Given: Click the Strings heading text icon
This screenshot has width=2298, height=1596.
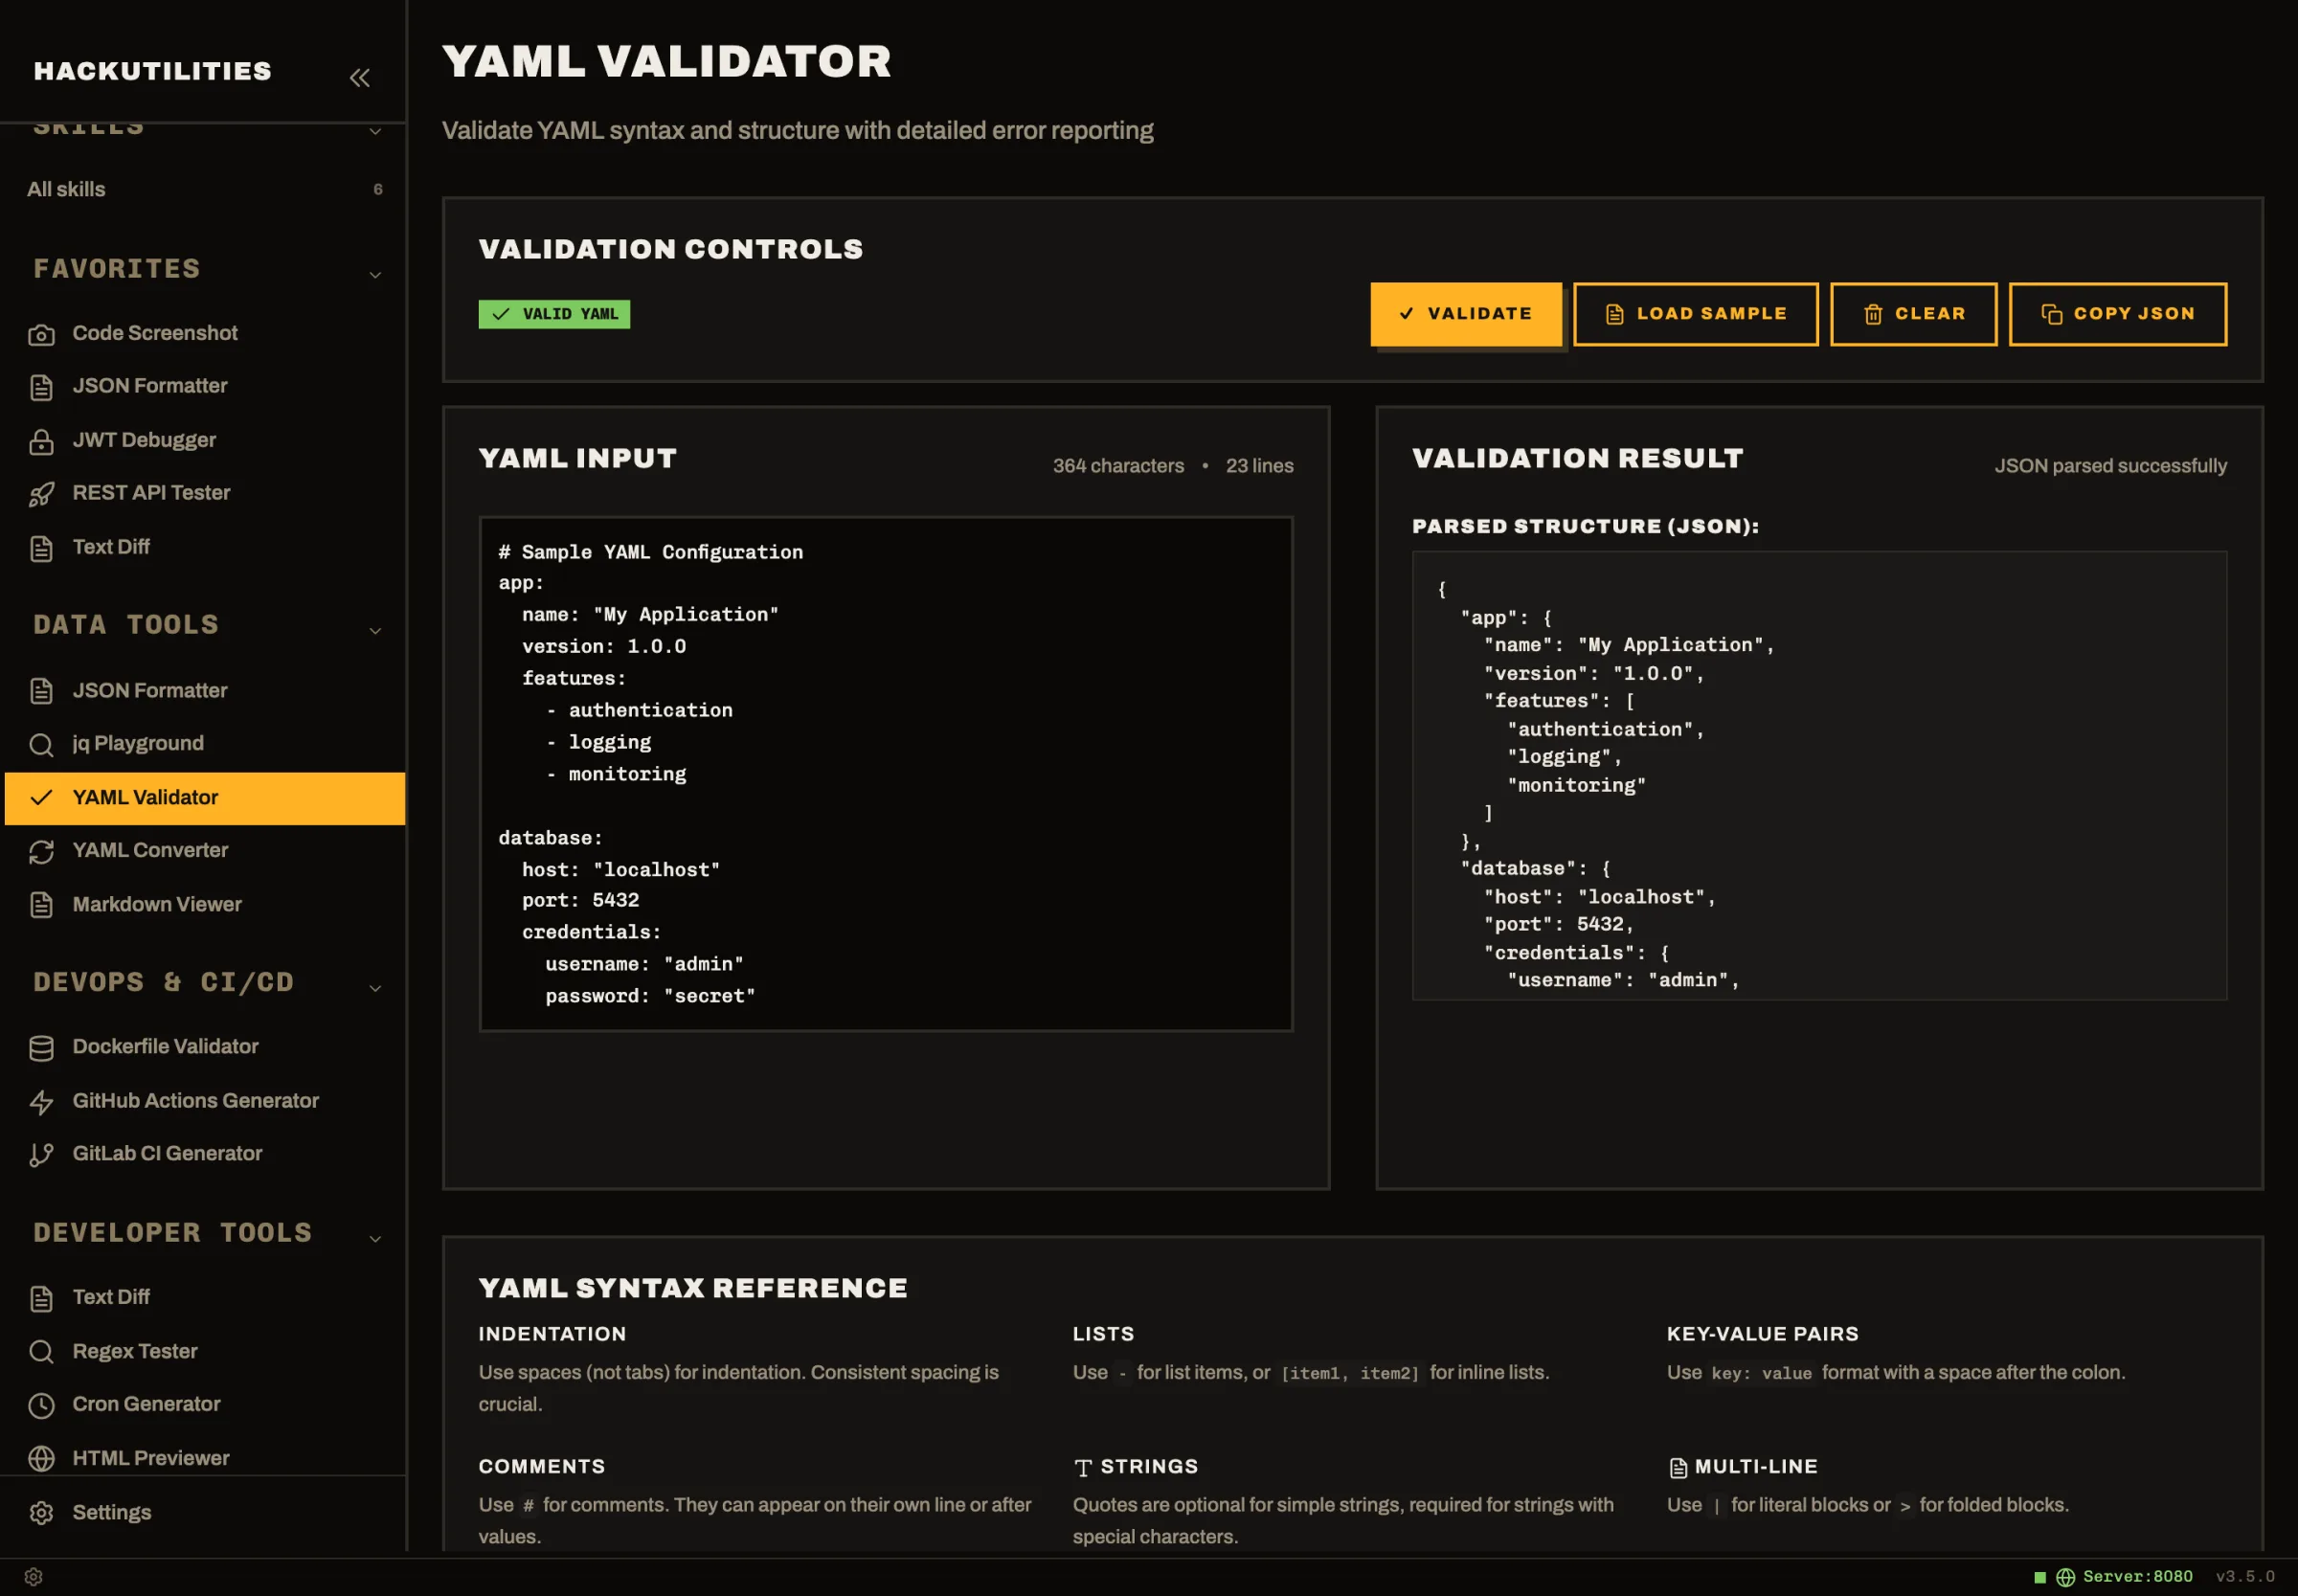Looking at the screenshot, I should coord(1083,1468).
